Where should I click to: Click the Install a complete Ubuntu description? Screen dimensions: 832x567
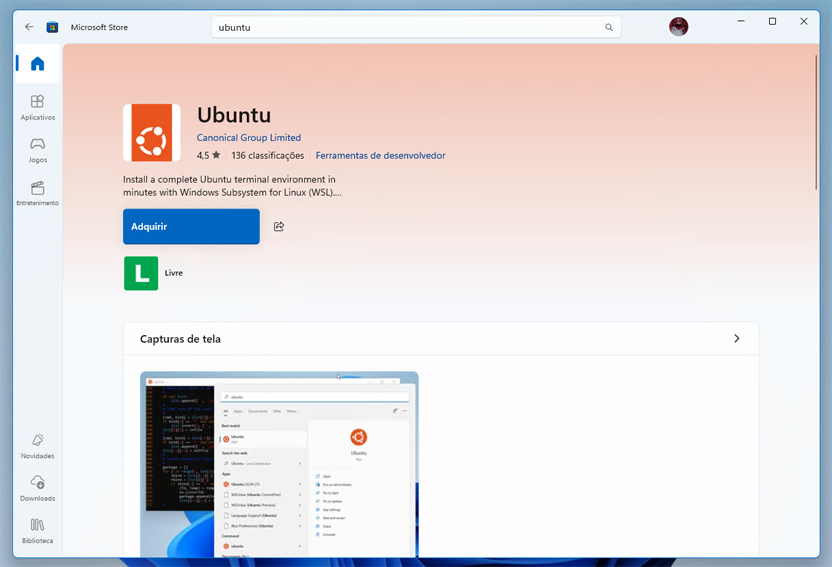click(232, 186)
